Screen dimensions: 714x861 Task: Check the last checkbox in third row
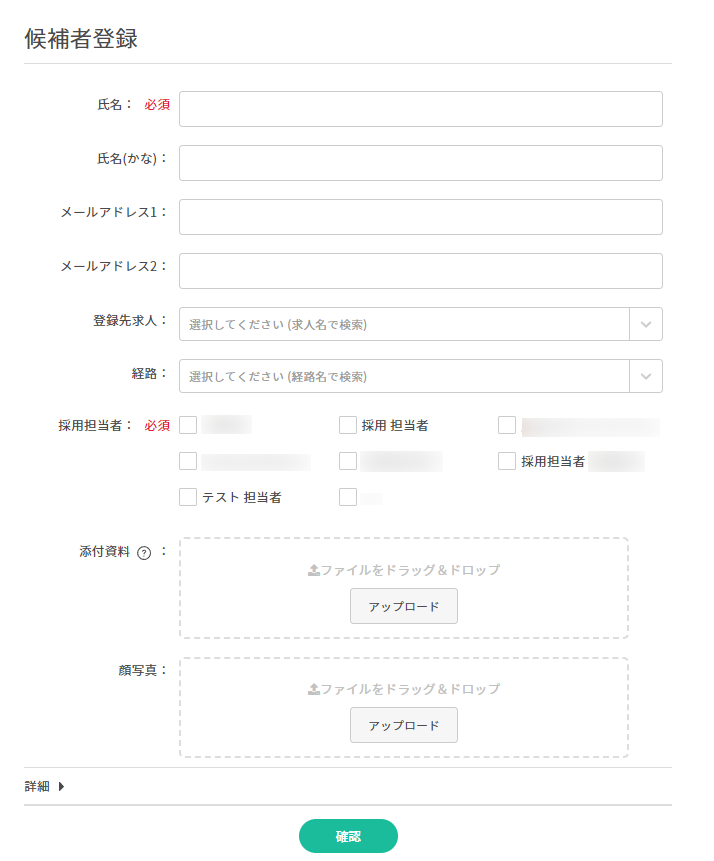coord(348,497)
